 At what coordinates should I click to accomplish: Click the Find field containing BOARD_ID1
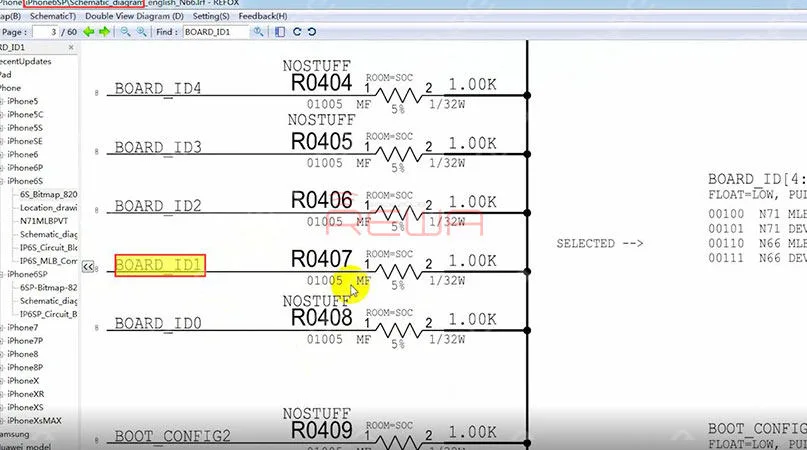(x=216, y=32)
